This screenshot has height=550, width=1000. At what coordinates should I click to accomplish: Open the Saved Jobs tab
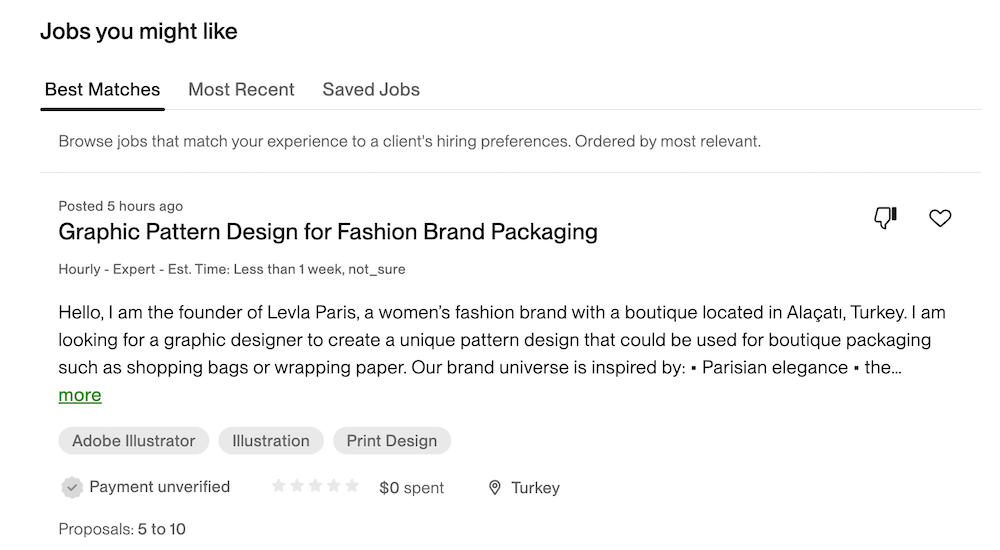[371, 89]
